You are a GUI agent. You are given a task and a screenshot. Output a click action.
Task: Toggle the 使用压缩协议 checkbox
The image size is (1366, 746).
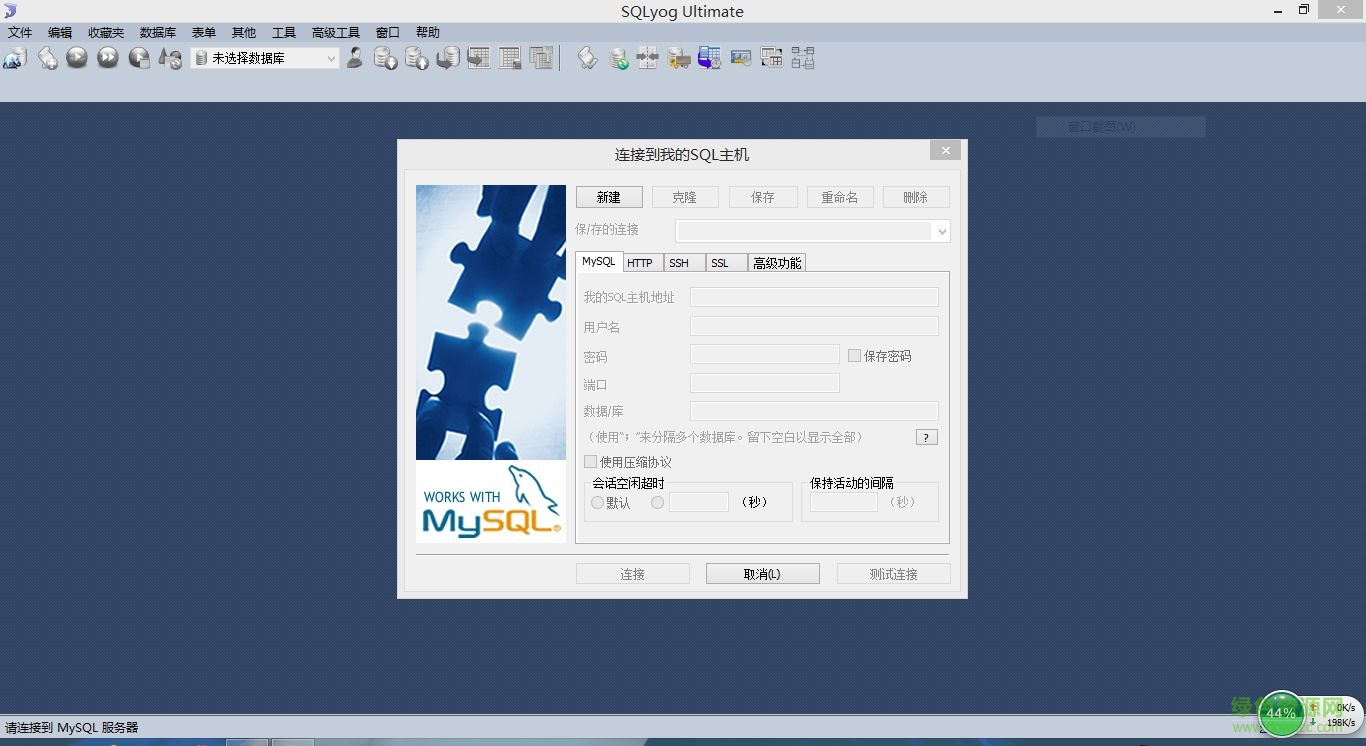(591, 461)
